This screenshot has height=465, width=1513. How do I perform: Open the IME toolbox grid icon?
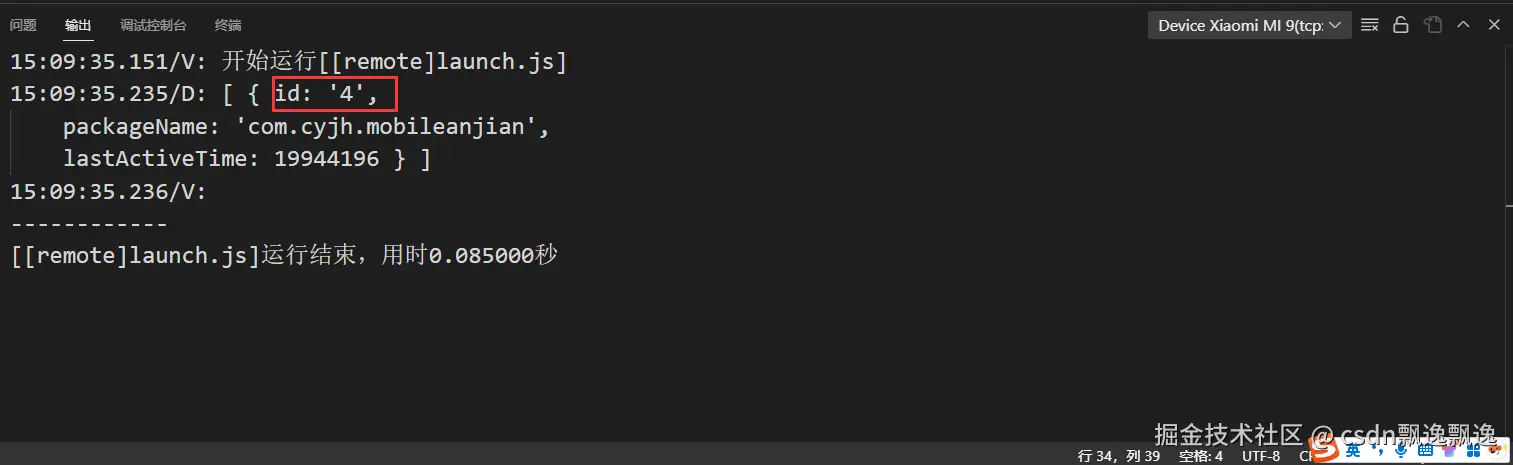pos(1473,451)
